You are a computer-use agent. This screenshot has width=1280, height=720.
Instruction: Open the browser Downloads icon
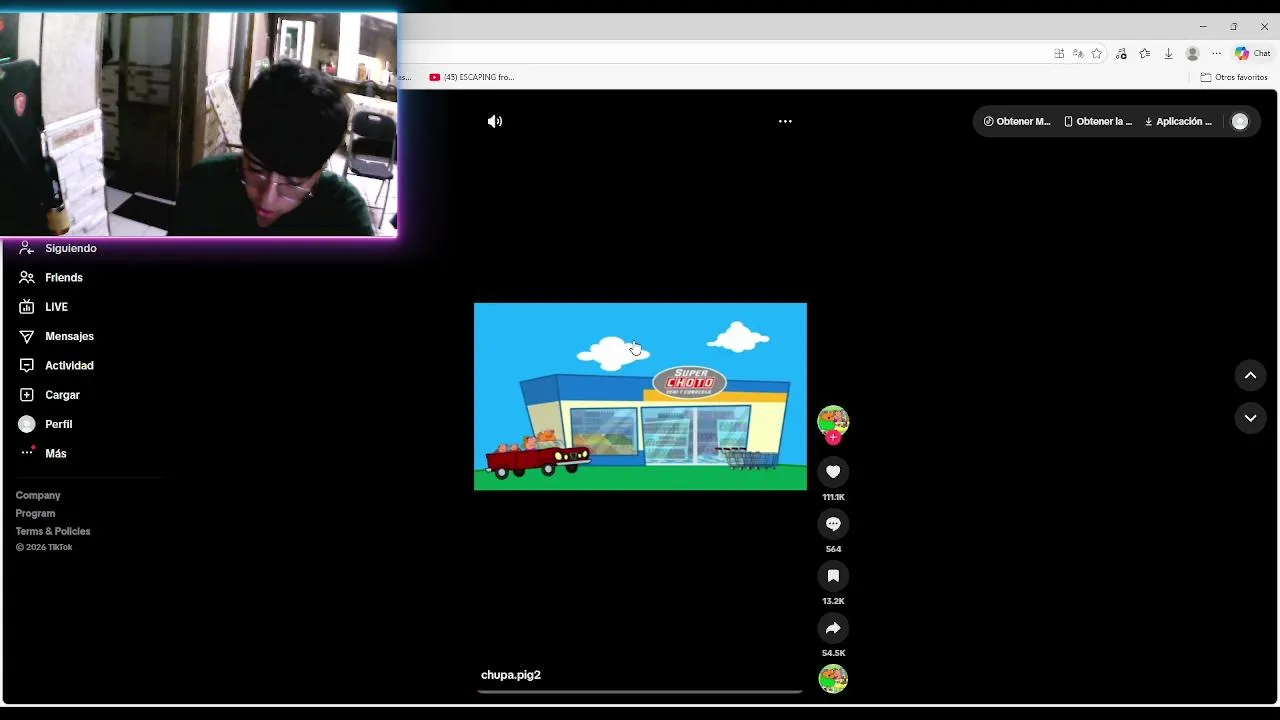tap(1168, 54)
